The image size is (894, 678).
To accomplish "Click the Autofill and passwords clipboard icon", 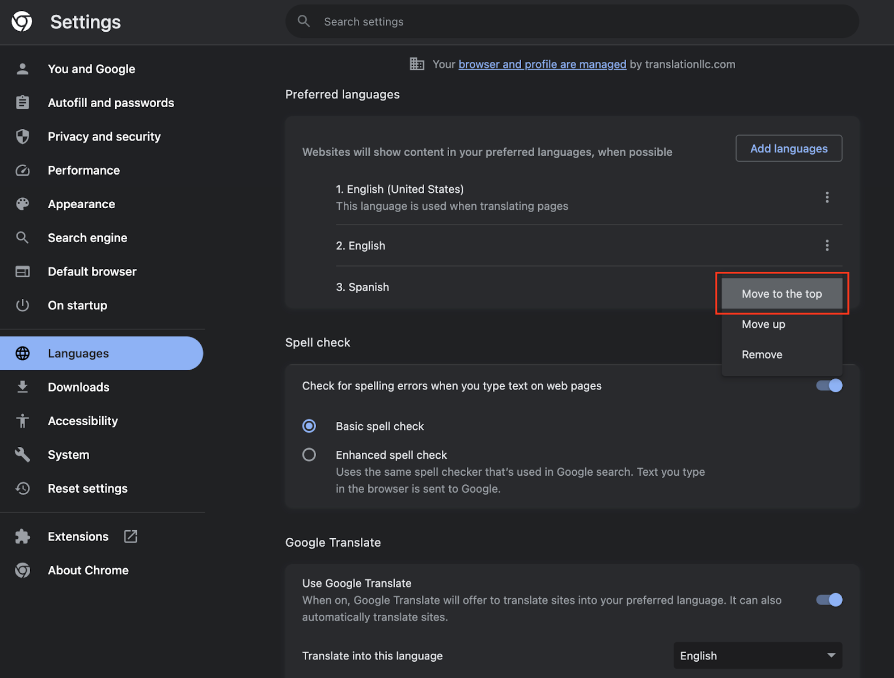I will click(22, 103).
